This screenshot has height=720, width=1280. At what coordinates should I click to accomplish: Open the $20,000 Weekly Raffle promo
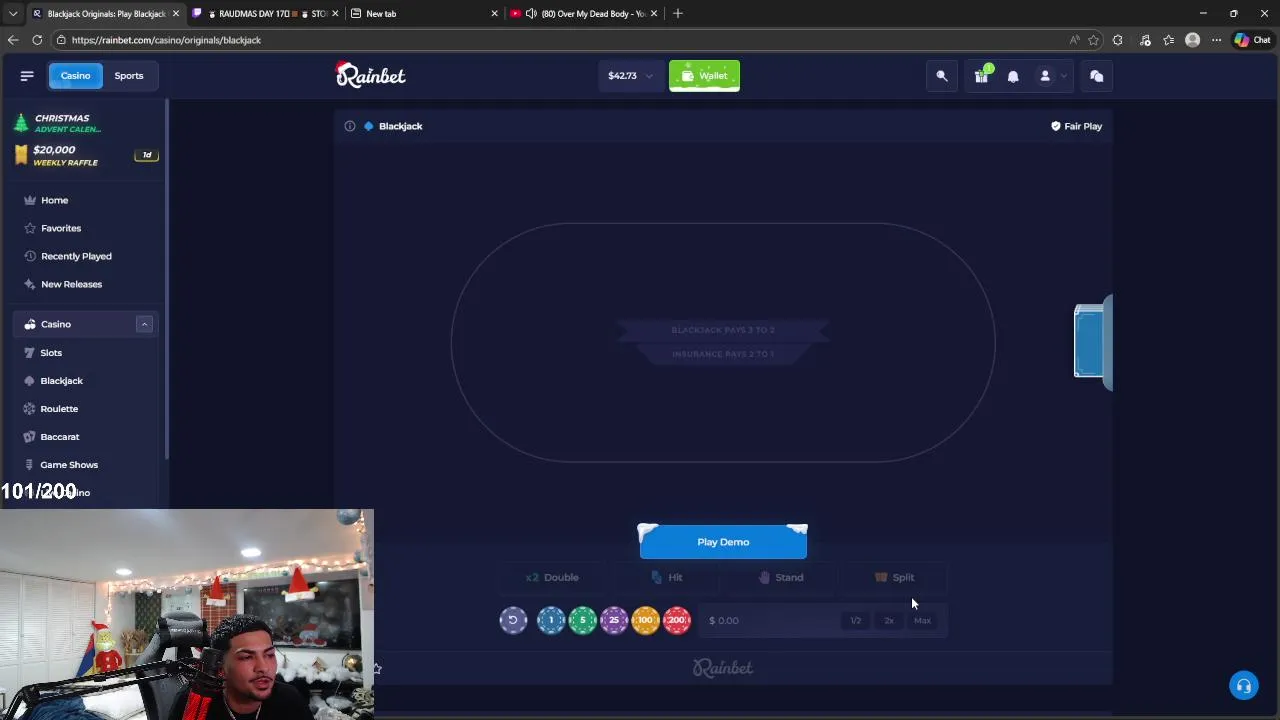click(x=84, y=155)
